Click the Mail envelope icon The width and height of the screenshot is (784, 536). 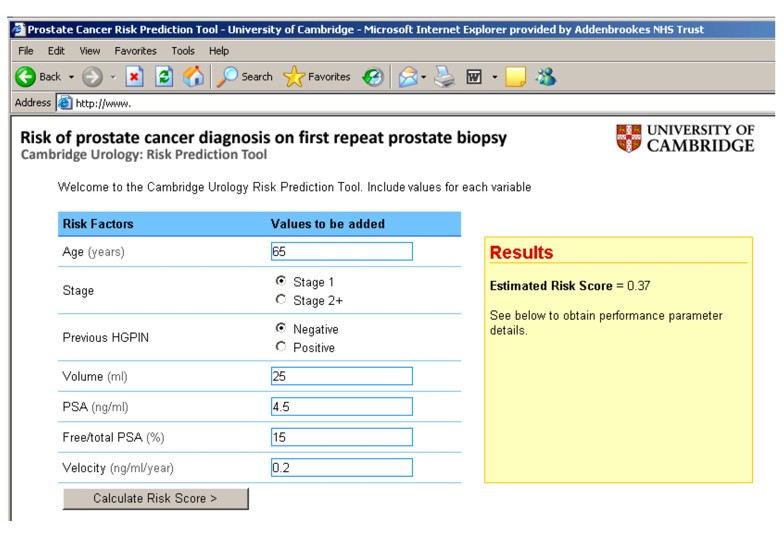click(408, 77)
